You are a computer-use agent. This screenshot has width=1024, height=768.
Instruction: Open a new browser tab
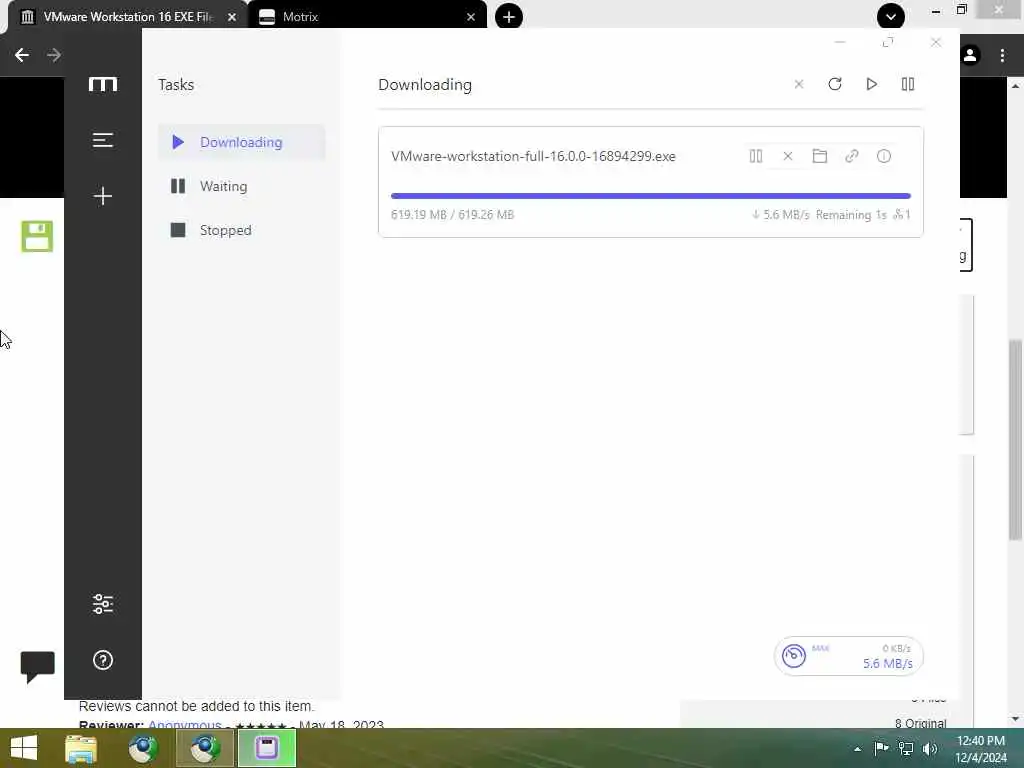point(509,16)
